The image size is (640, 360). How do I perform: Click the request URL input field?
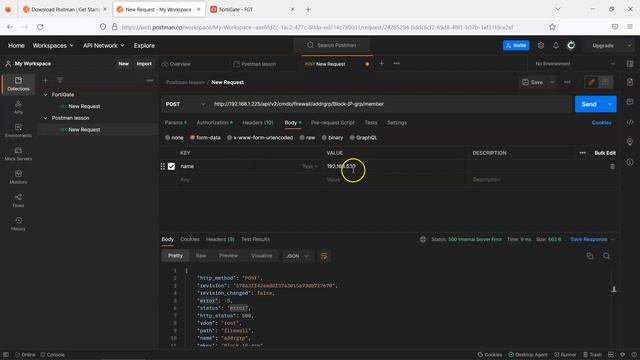(391, 104)
